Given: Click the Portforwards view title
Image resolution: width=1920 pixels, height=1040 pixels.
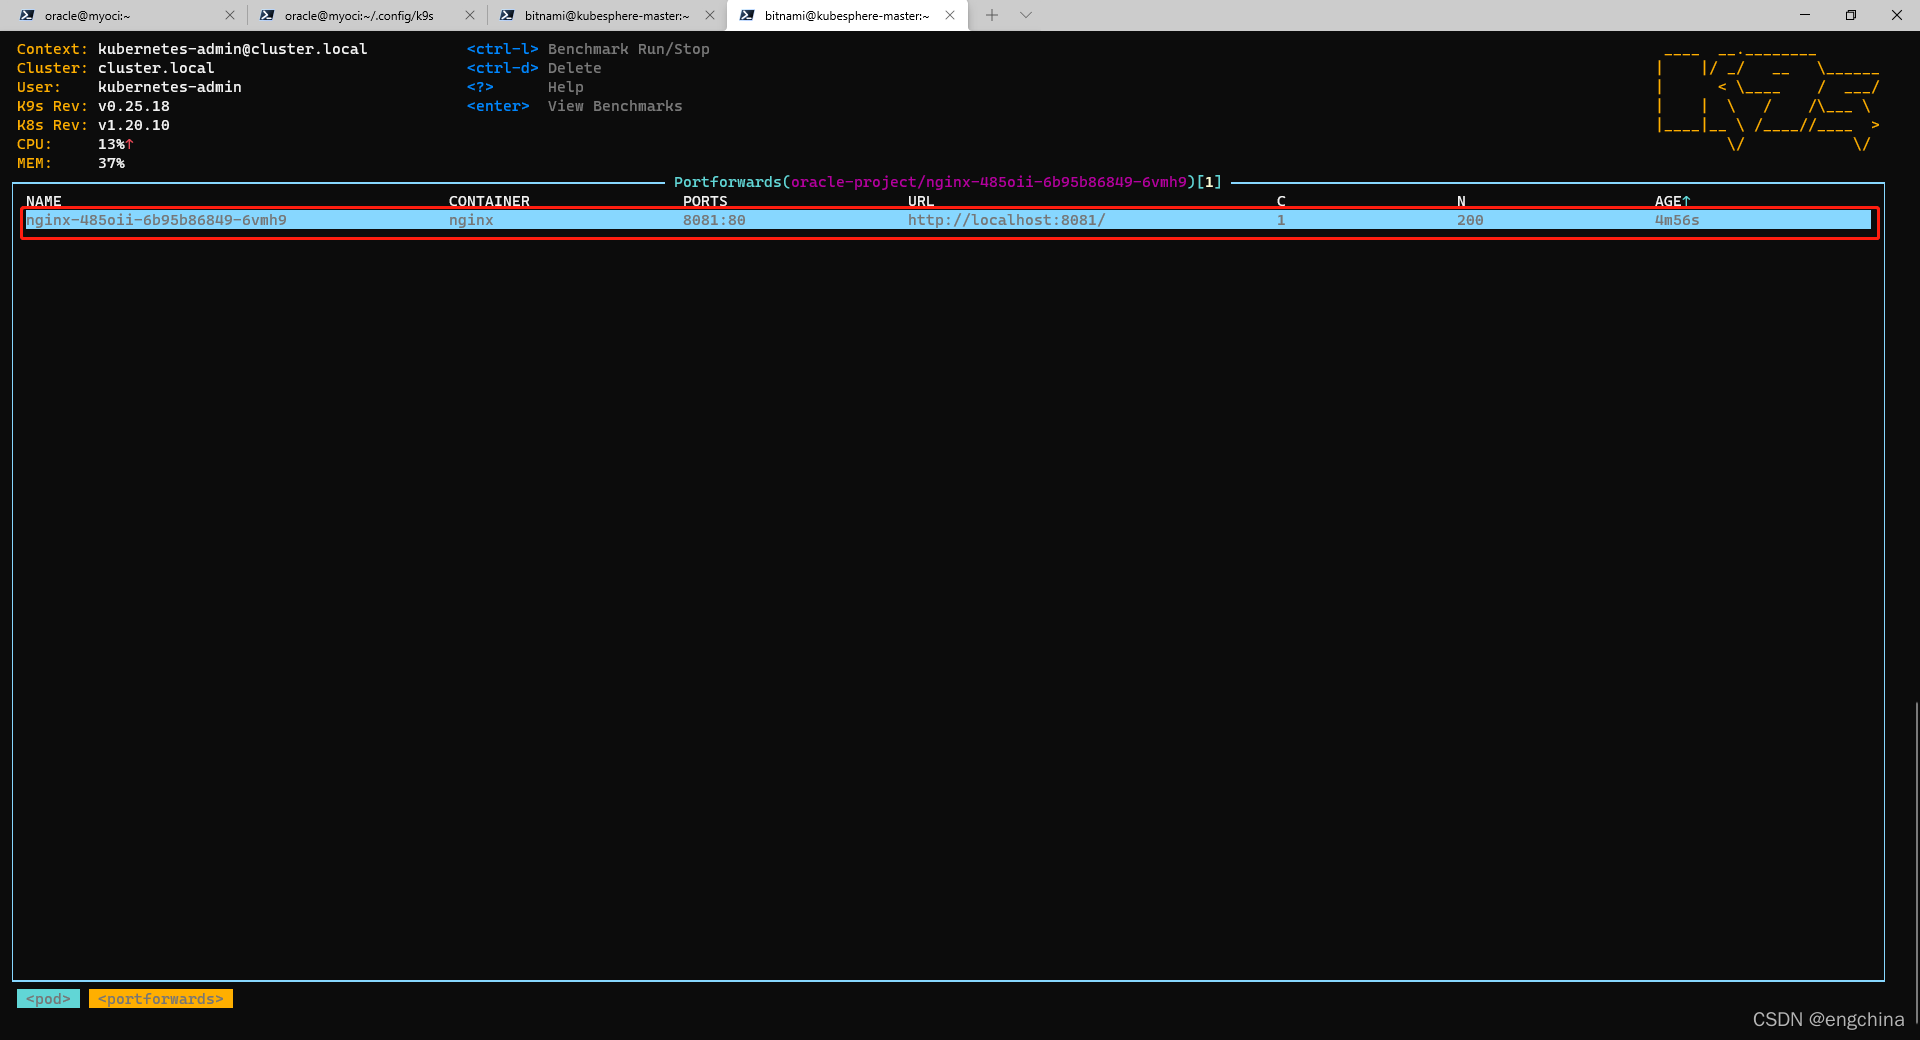Looking at the screenshot, I should [x=947, y=182].
